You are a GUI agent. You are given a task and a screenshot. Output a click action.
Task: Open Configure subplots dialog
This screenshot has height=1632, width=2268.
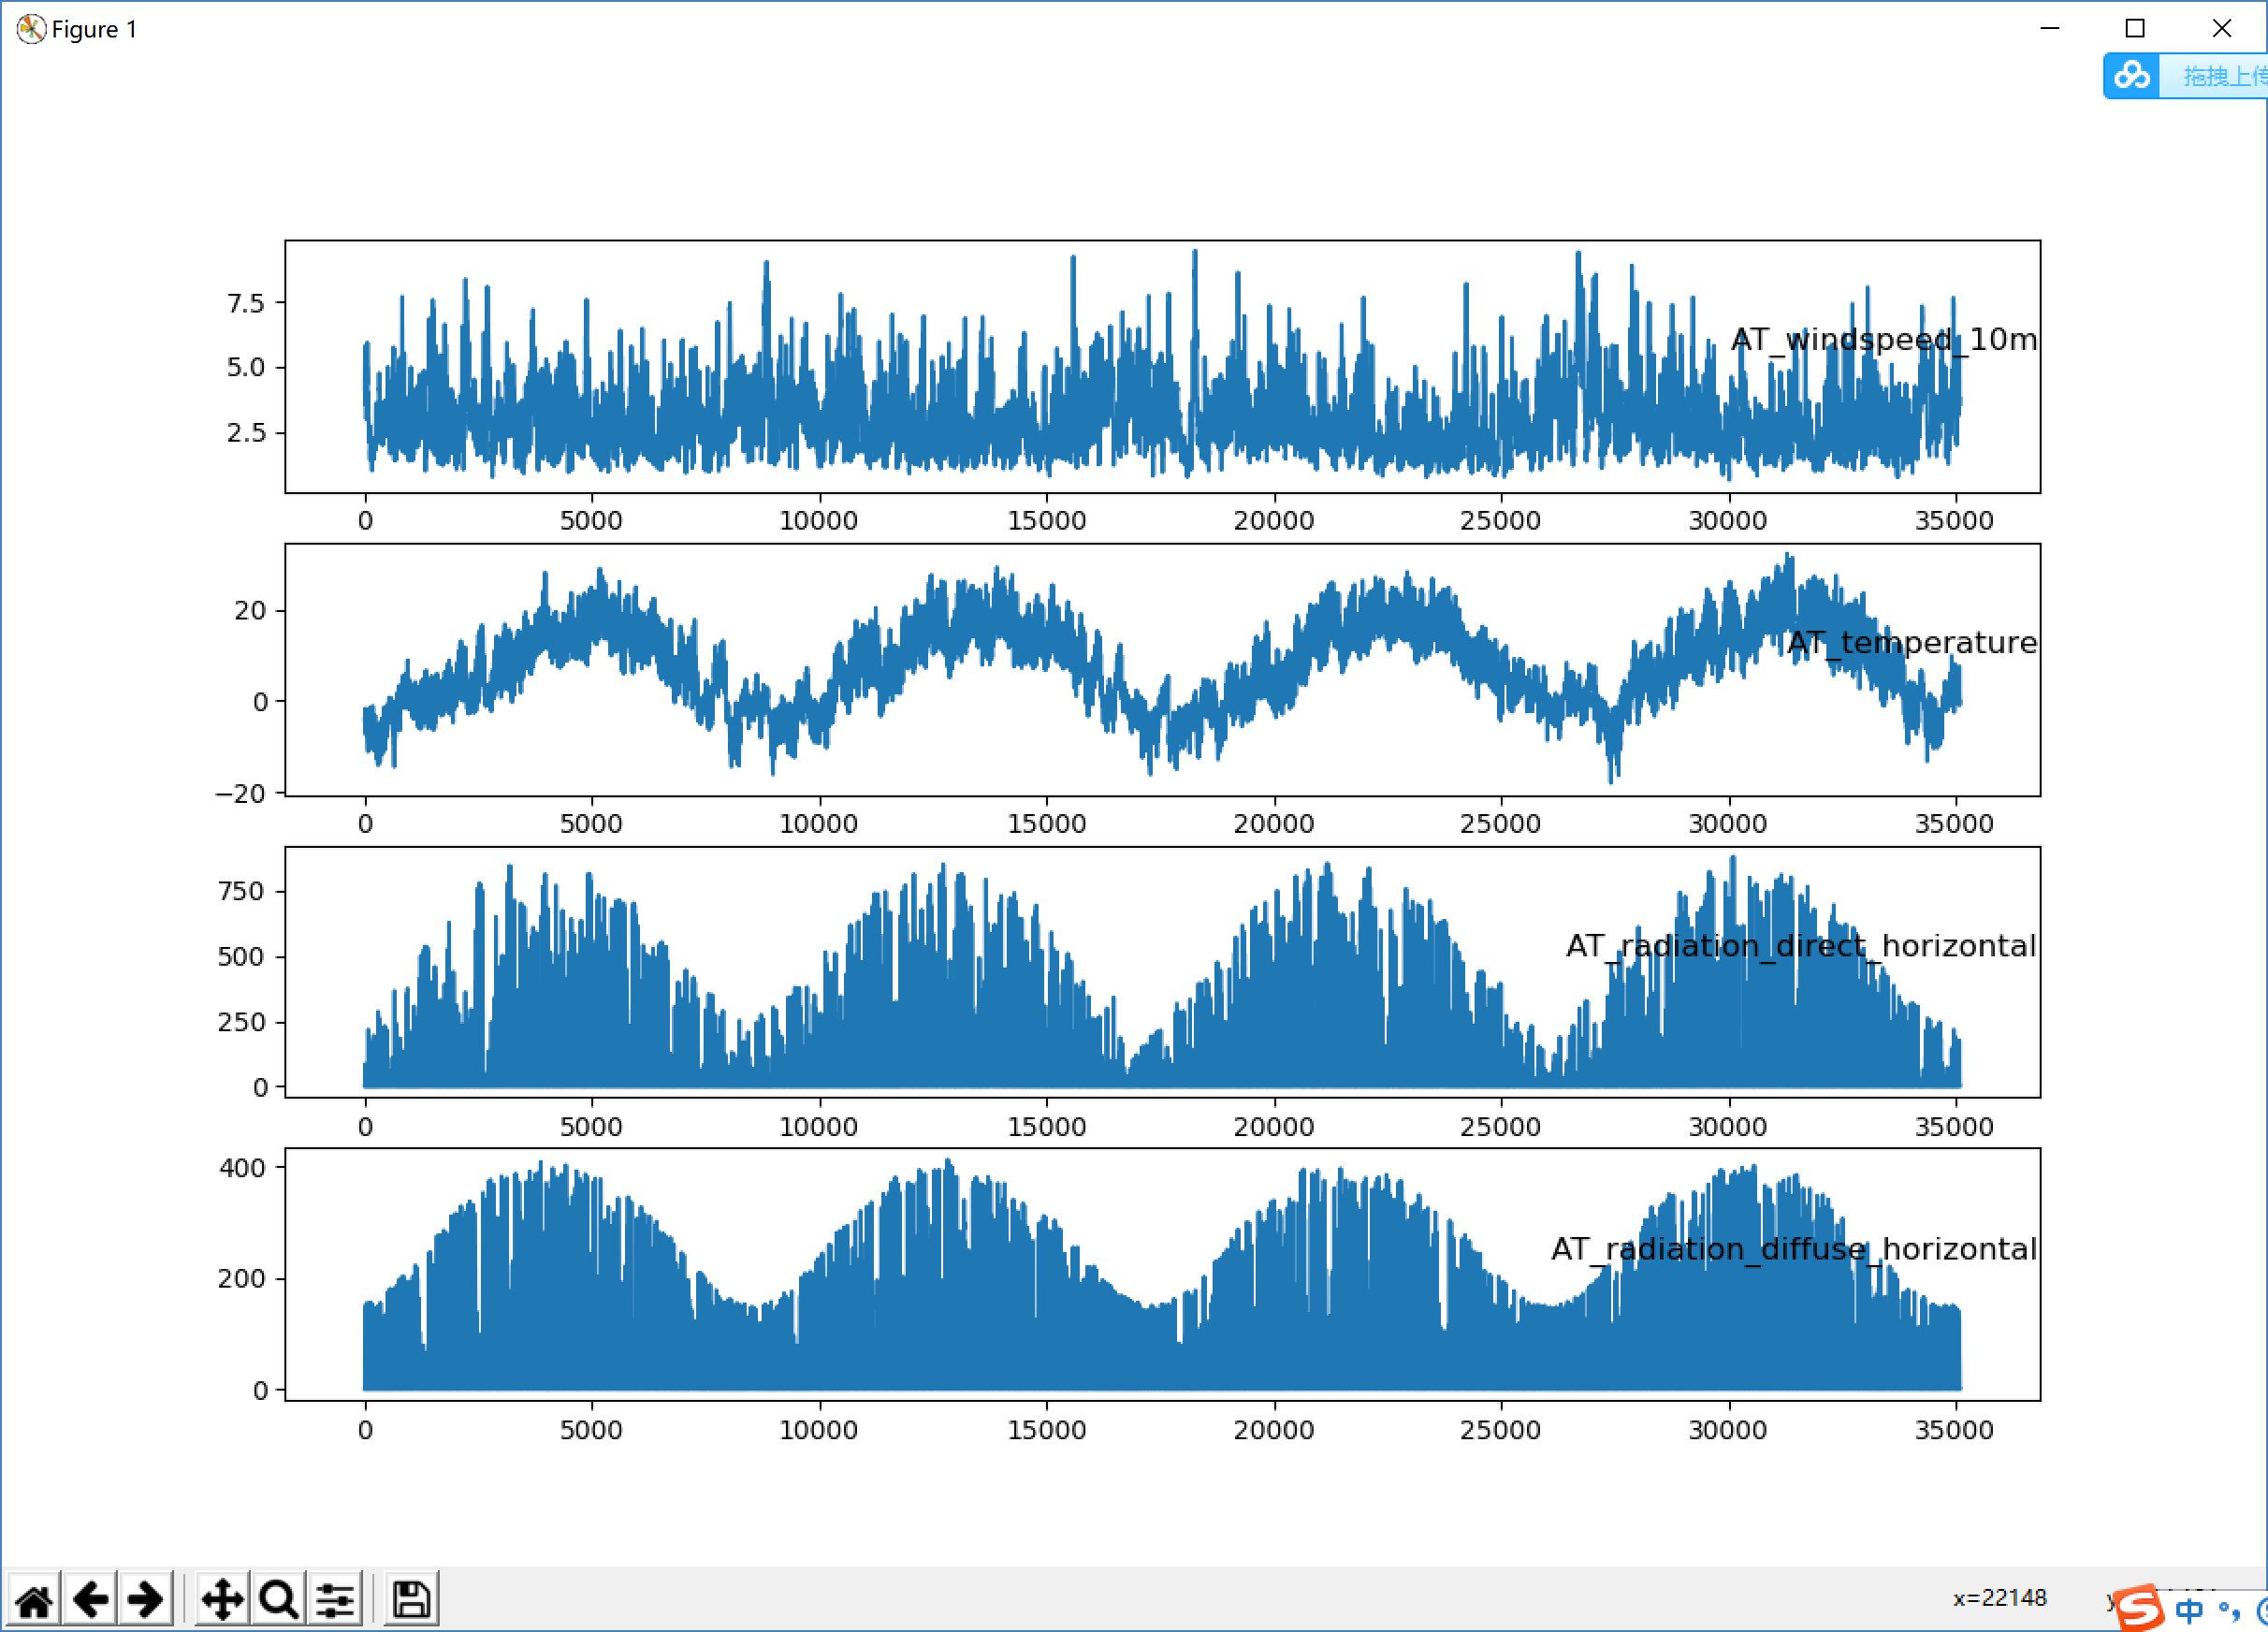click(x=335, y=1599)
